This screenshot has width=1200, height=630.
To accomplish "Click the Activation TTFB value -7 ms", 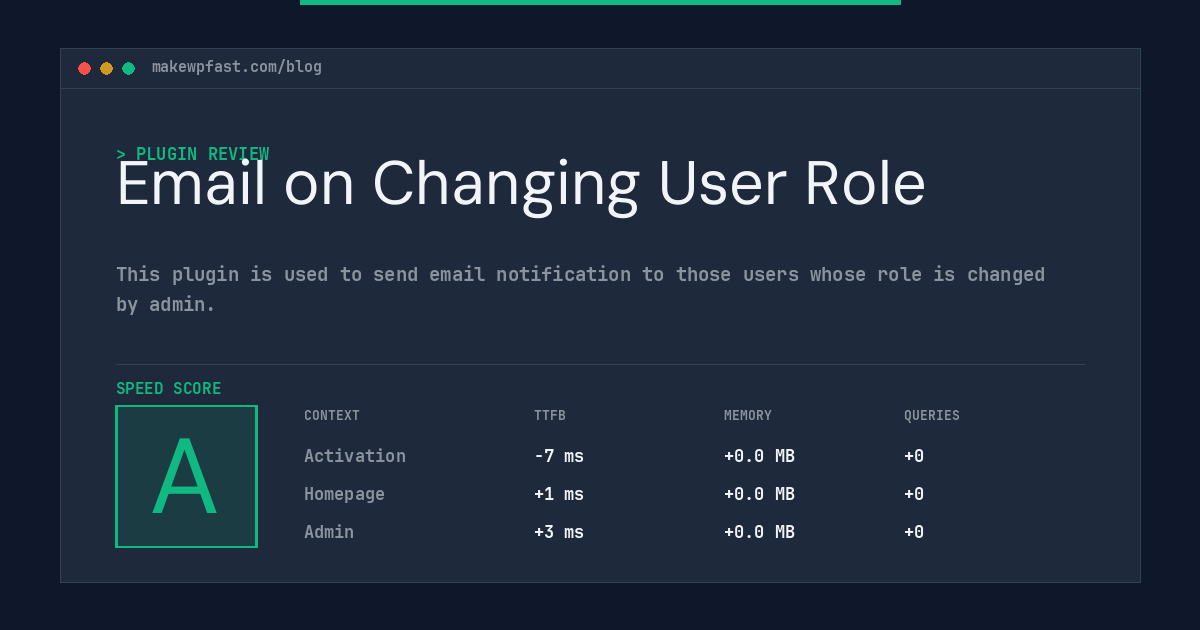I will 559,456.
